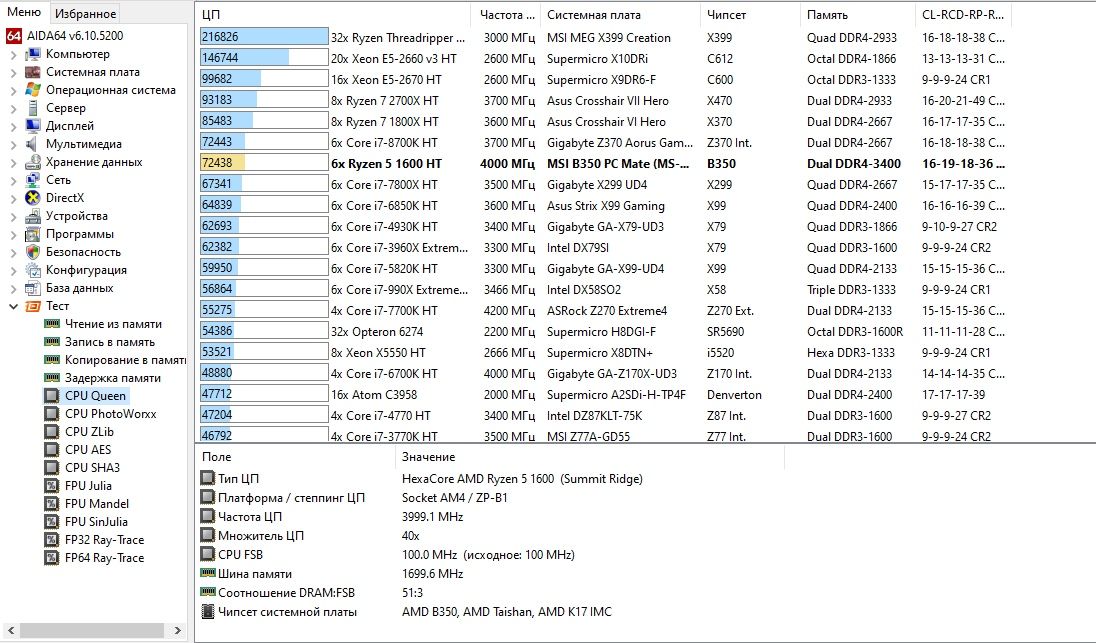Select the CPU Queen benchmark
The height and width of the screenshot is (643, 1096).
[x=95, y=396]
